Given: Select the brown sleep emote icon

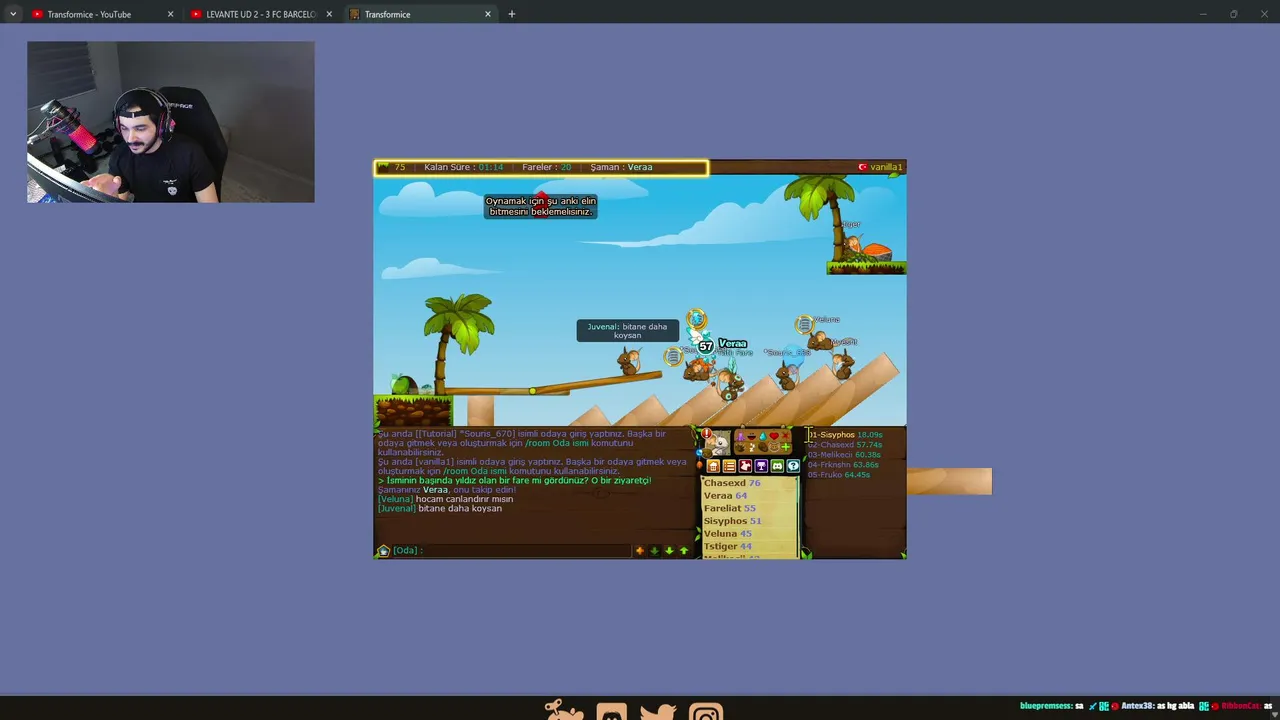Looking at the screenshot, I should click(x=763, y=447).
